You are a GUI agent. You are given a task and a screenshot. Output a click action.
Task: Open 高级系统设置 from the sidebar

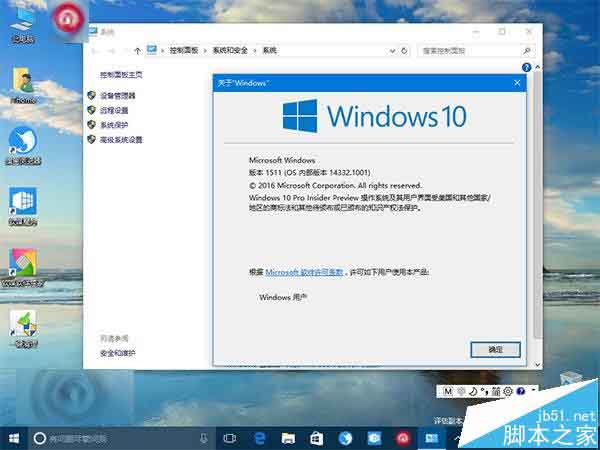point(121,140)
